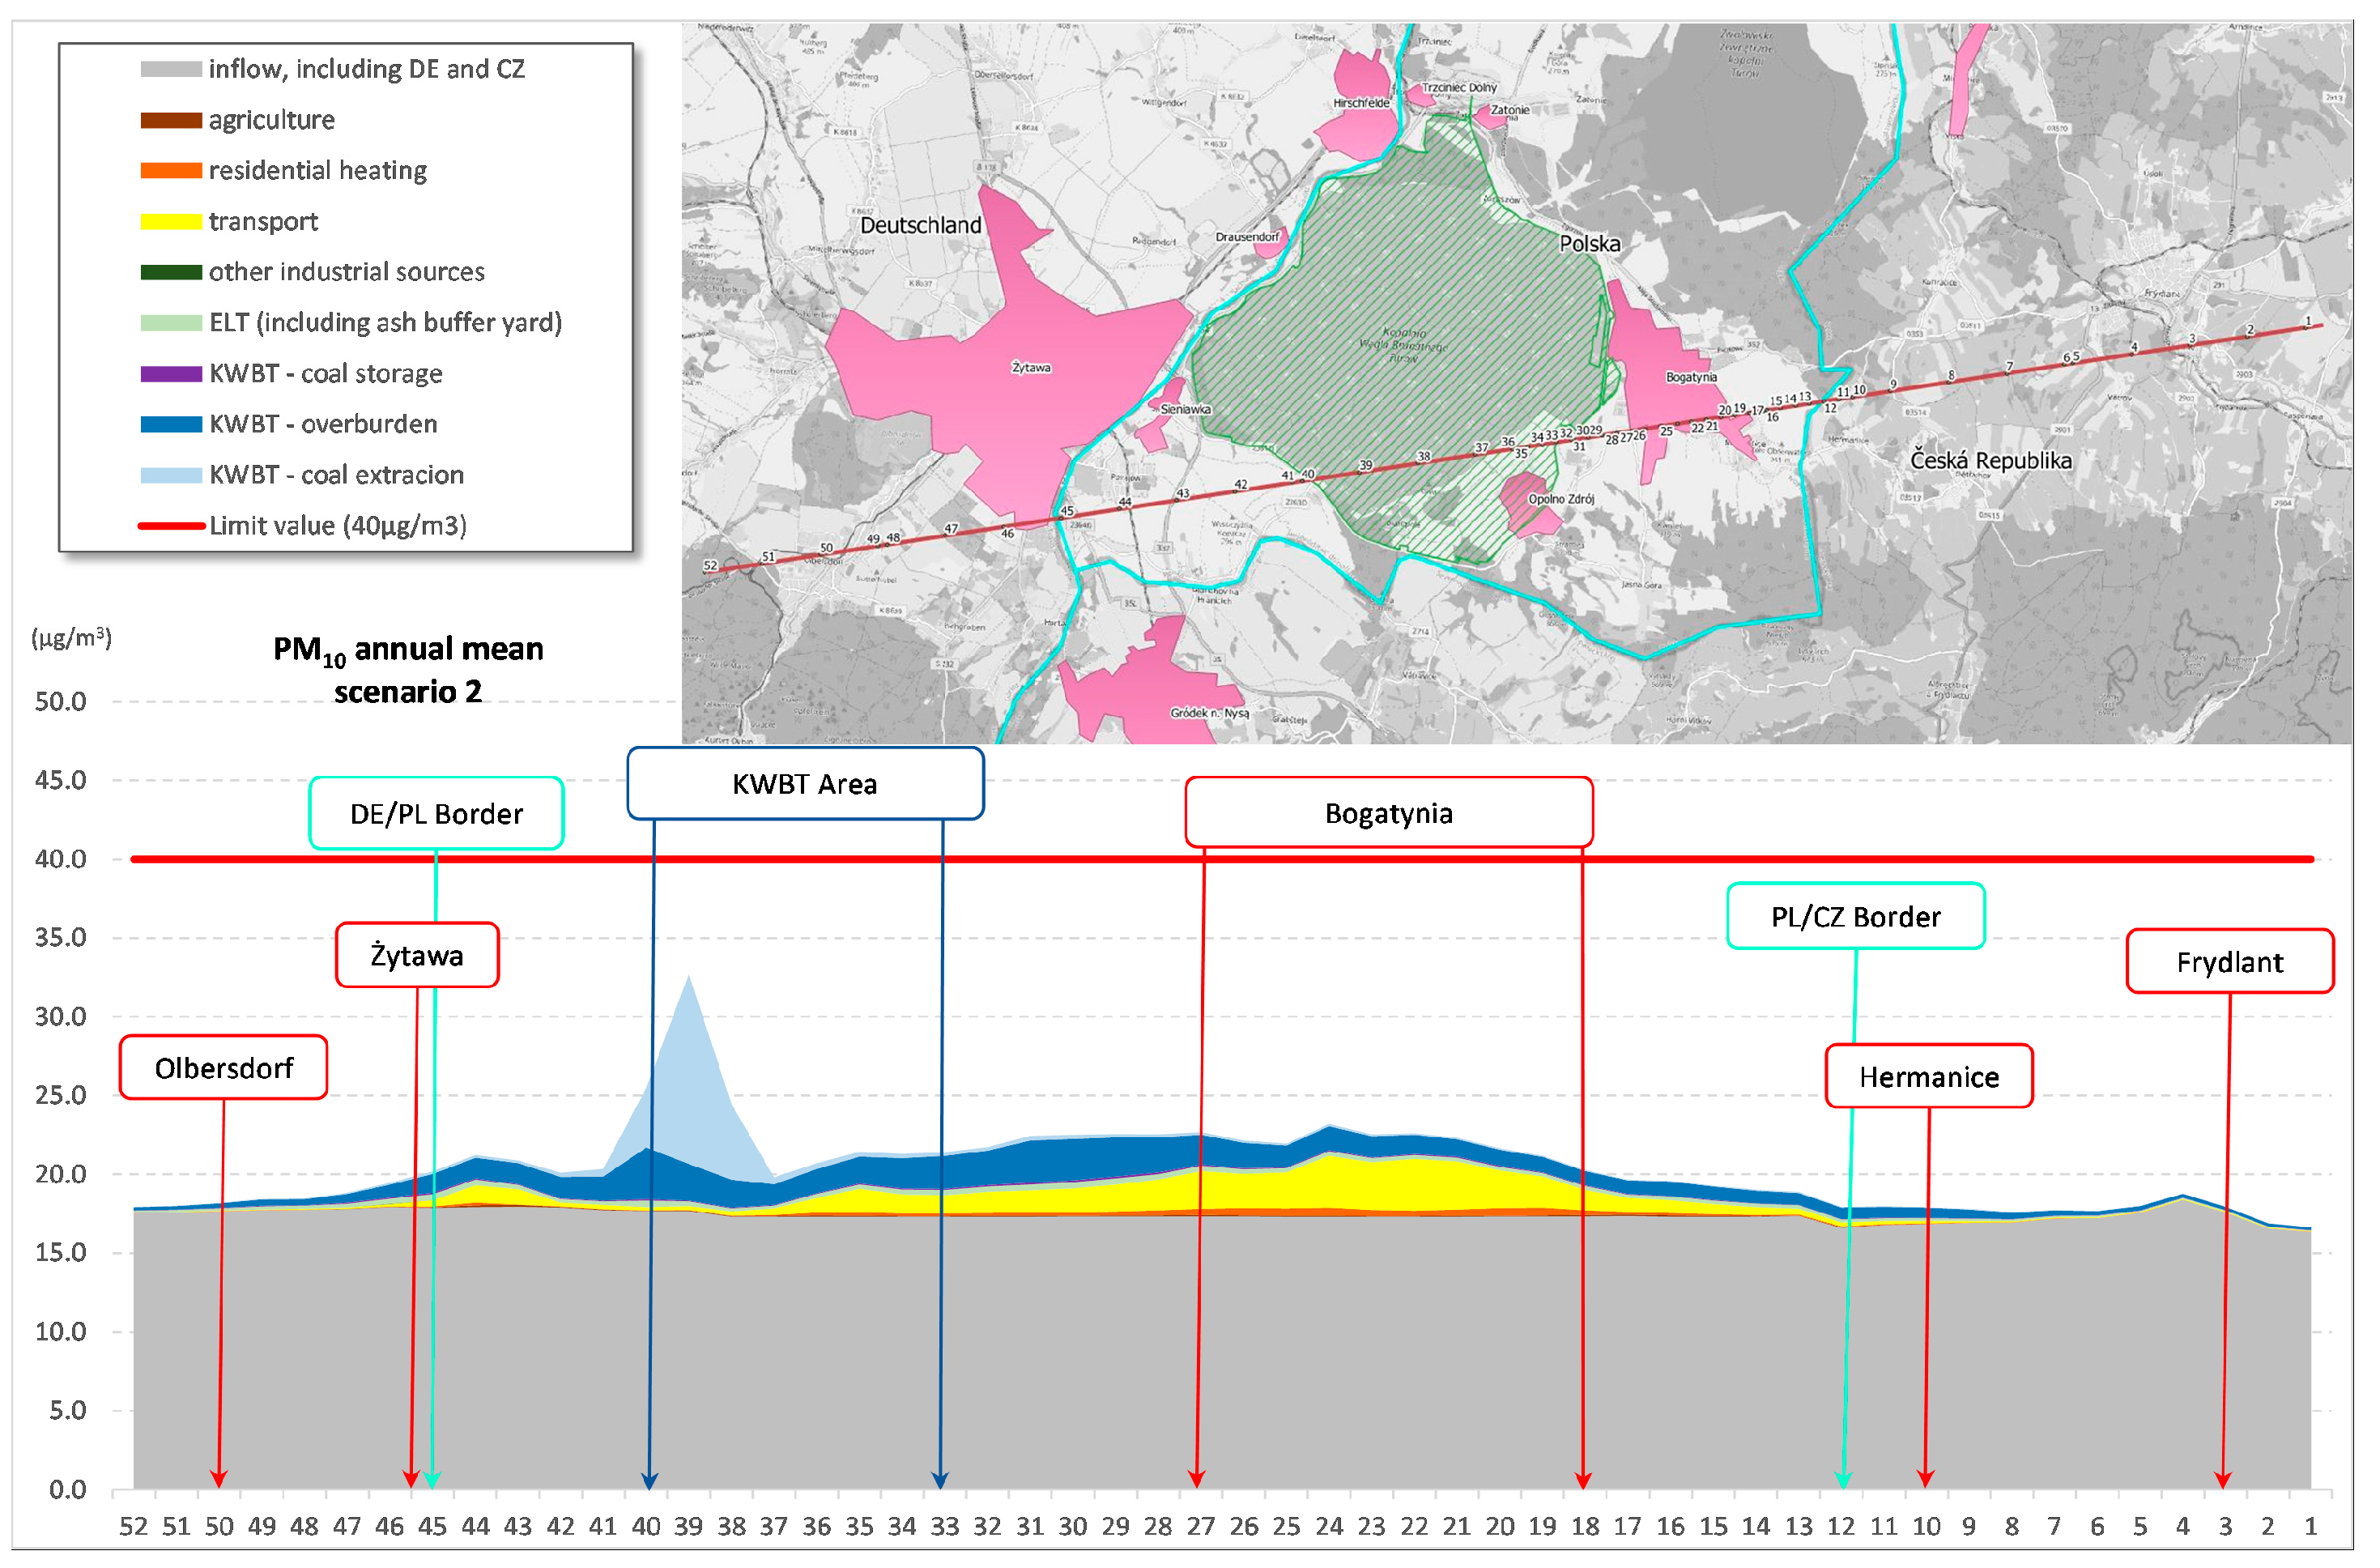
Task: Select the Olbersdorf label box
Action: click(x=224, y=1068)
